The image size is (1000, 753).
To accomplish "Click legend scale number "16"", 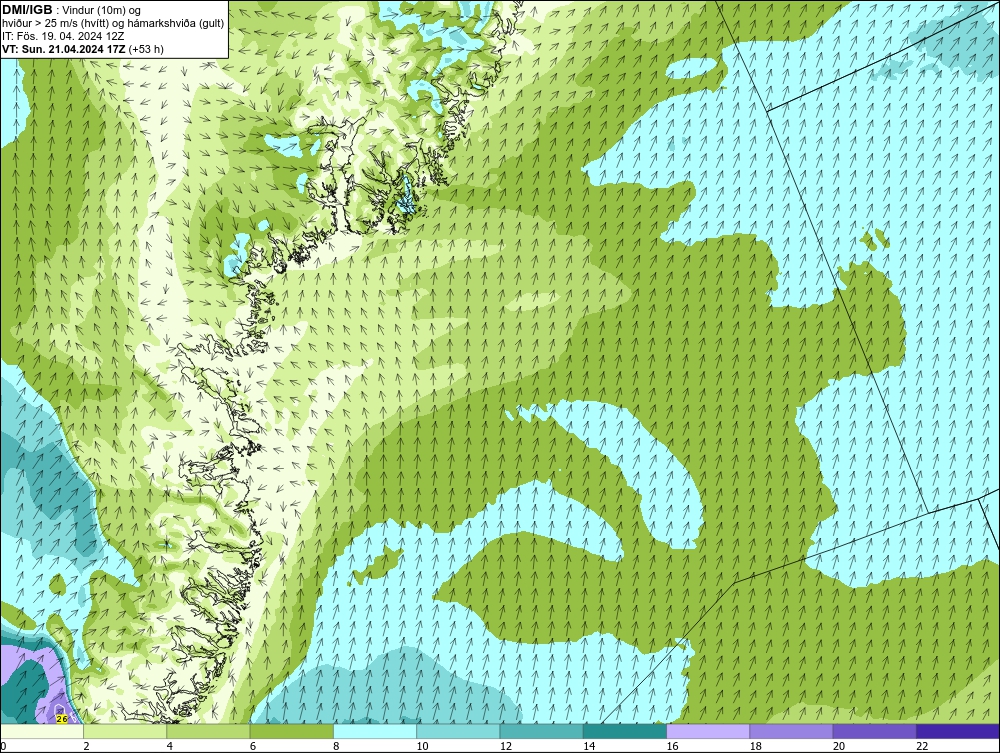I will 672,747.
